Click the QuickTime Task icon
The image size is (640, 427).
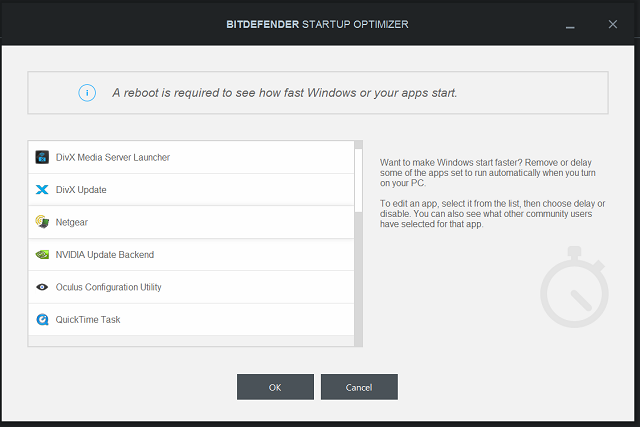coord(42,319)
